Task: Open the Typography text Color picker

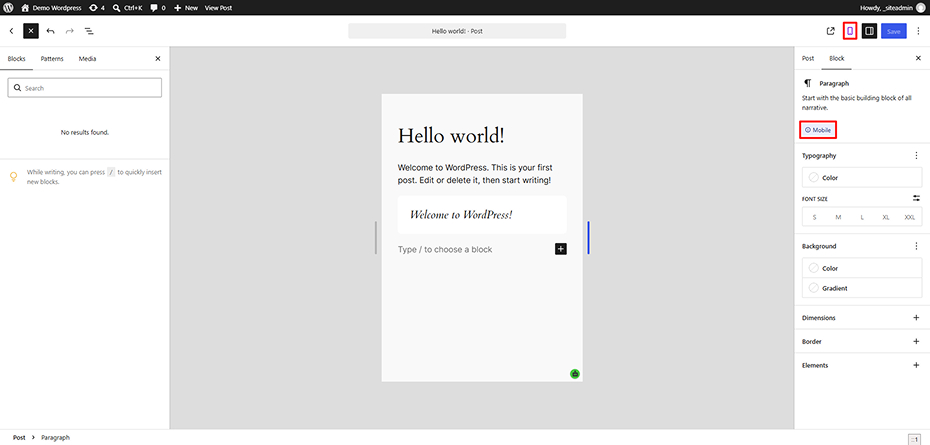Action: click(x=862, y=177)
